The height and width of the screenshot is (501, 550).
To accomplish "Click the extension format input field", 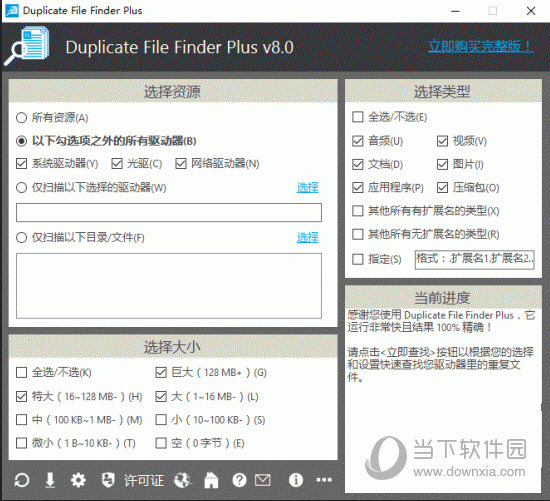I will 475,260.
